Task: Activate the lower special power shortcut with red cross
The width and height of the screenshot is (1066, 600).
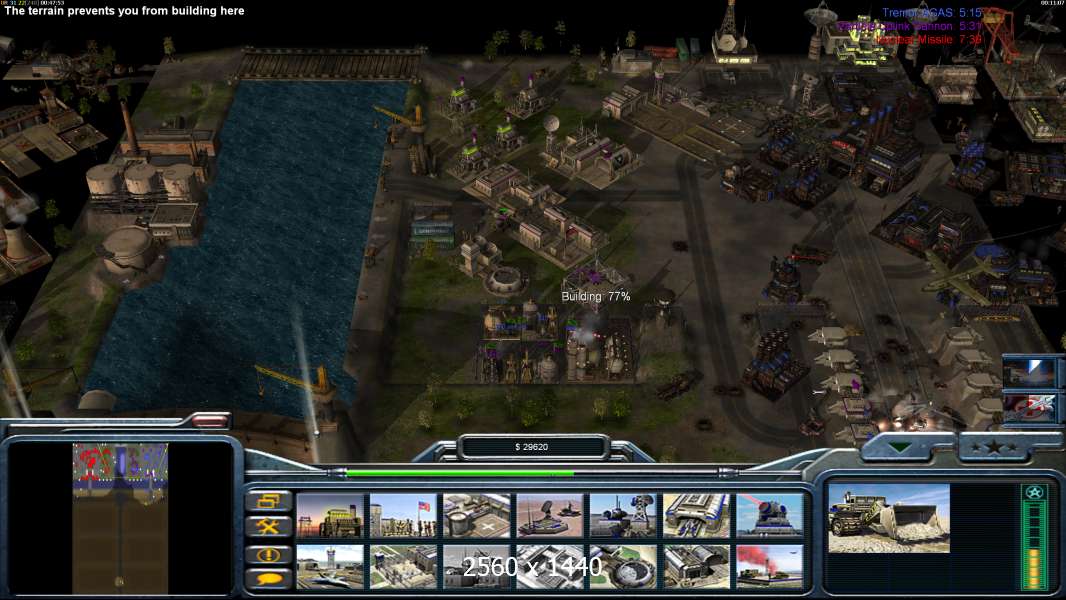Action: coord(1029,408)
